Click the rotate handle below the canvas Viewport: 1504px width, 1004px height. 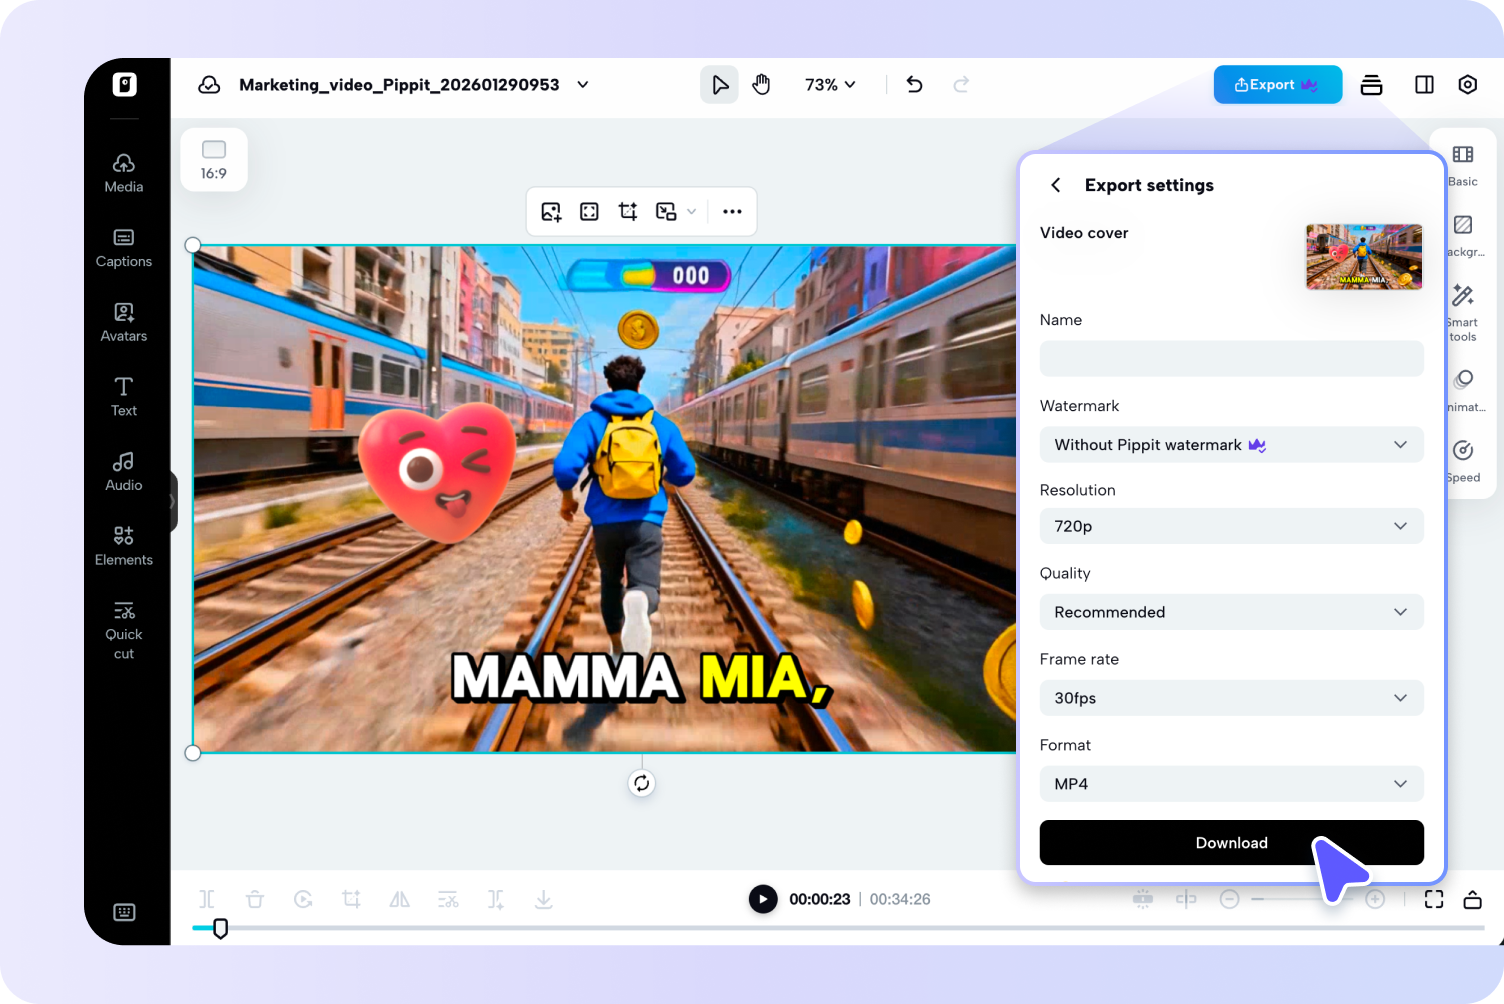pos(642,783)
